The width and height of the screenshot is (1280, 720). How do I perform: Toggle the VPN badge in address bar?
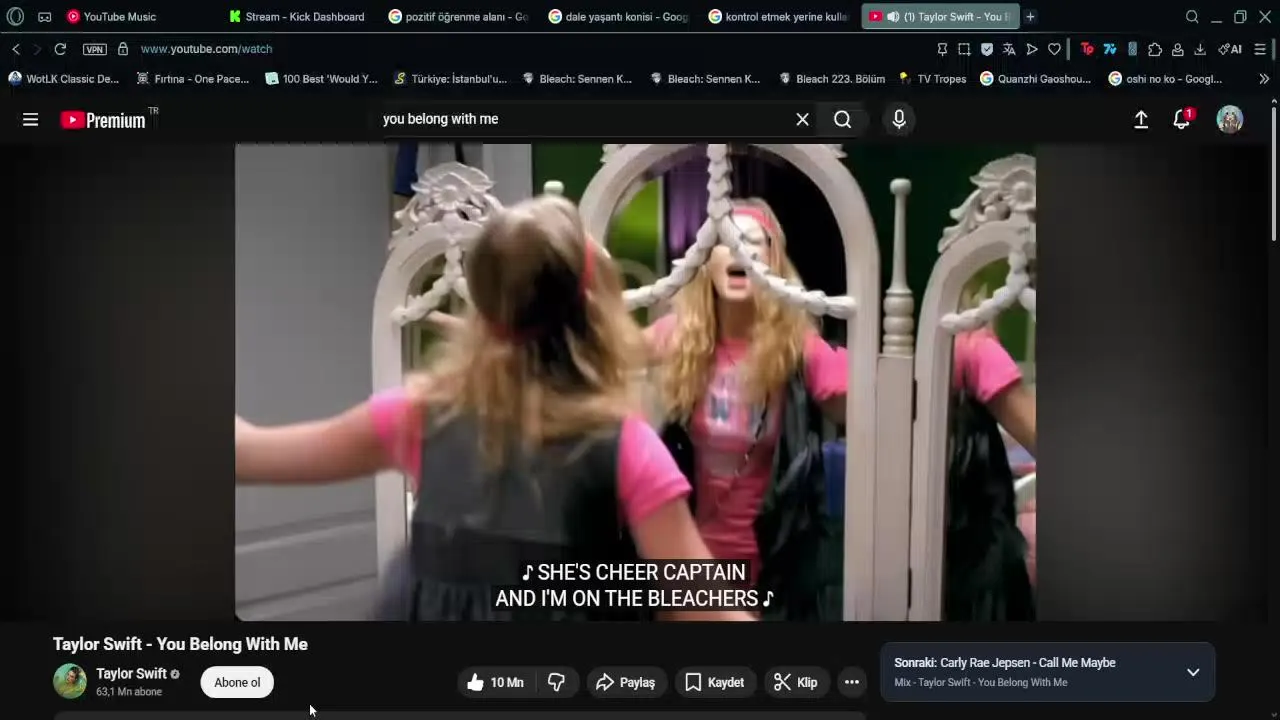pyautogui.click(x=95, y=49)
